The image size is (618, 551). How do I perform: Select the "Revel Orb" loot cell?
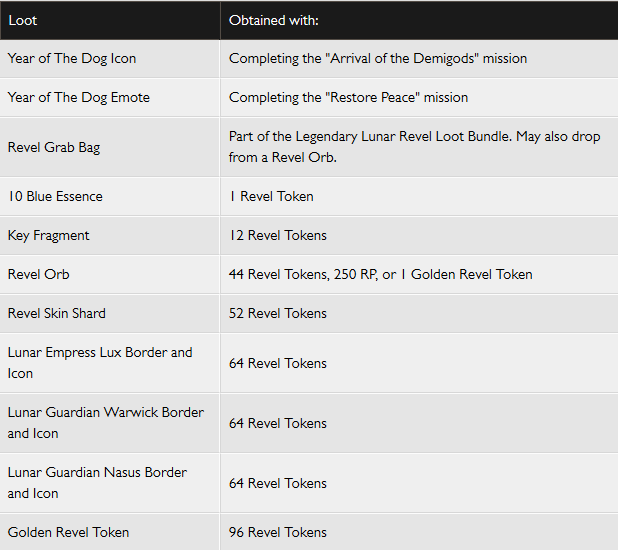(39, 274)
